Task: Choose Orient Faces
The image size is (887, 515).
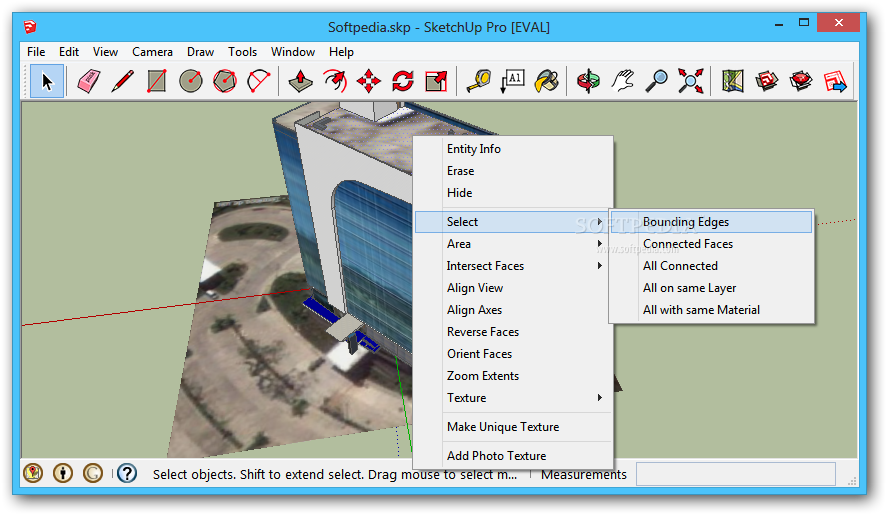Action: (514, 354)
